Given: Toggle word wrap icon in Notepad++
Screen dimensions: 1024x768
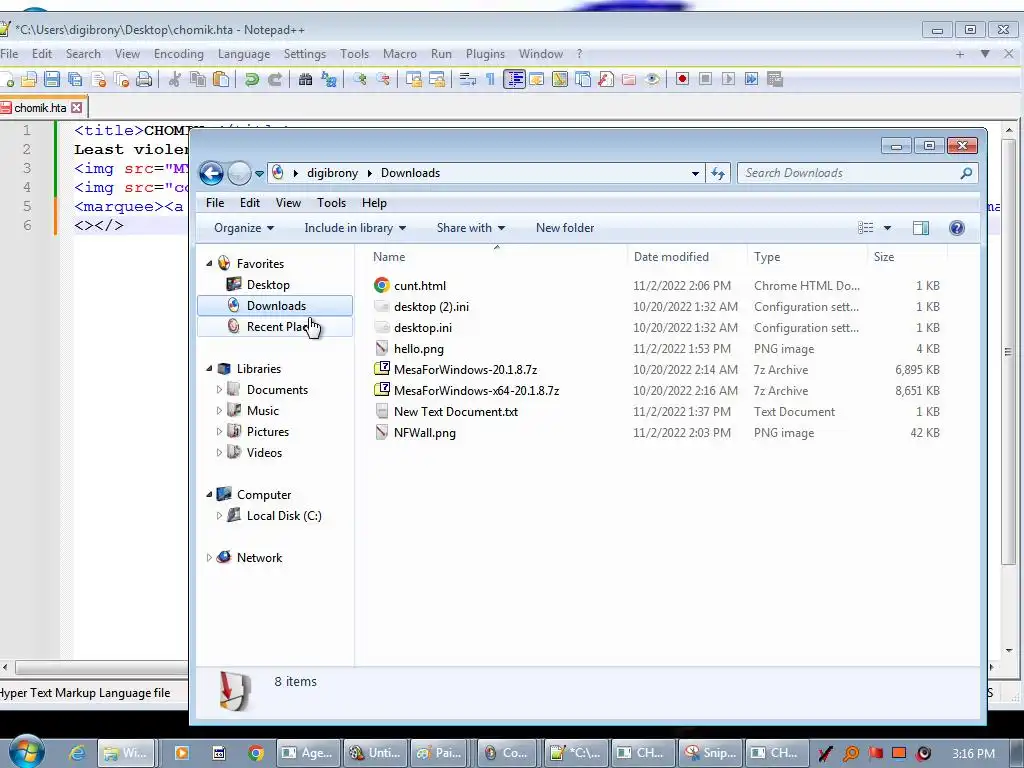Looking at the screenshot, I should point(467,79).
